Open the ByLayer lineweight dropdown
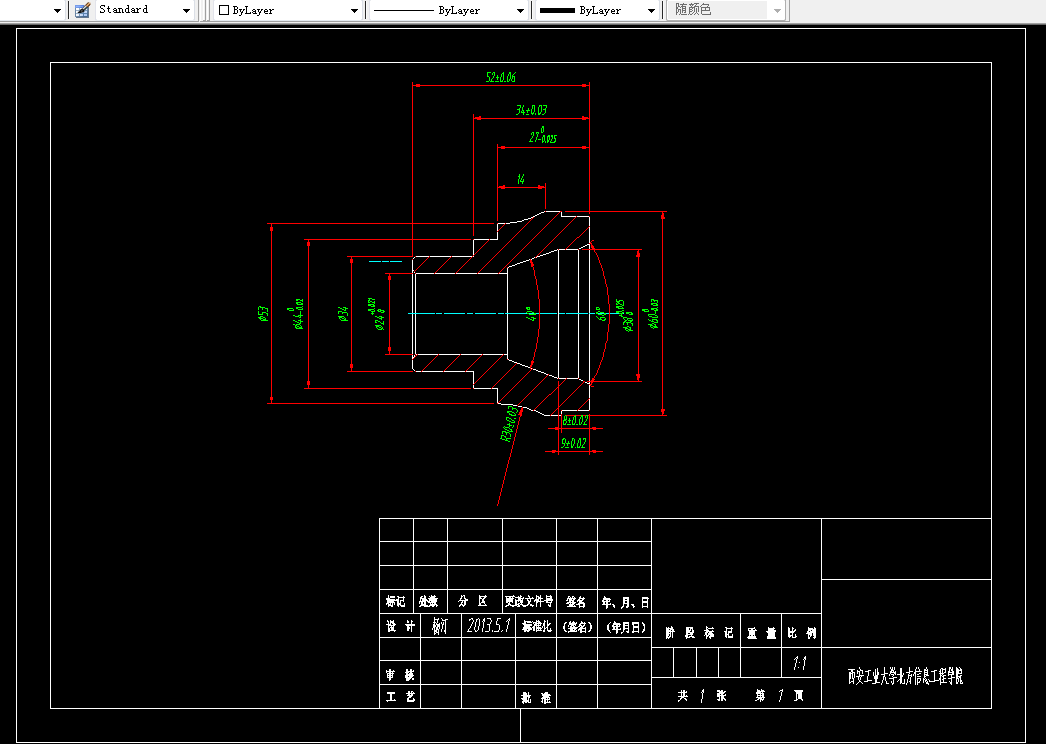Image resolution: width=1046 pixels, height=744 pixels. pyautogui.click(x=651, y=11)
